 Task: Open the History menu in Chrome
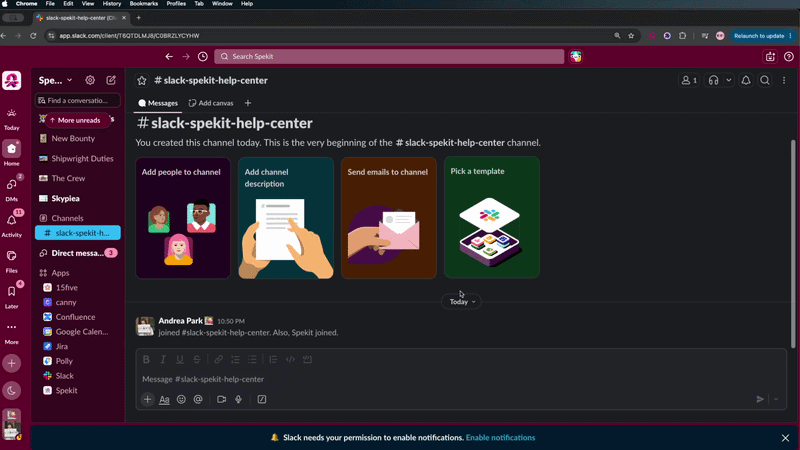[112, 4]
